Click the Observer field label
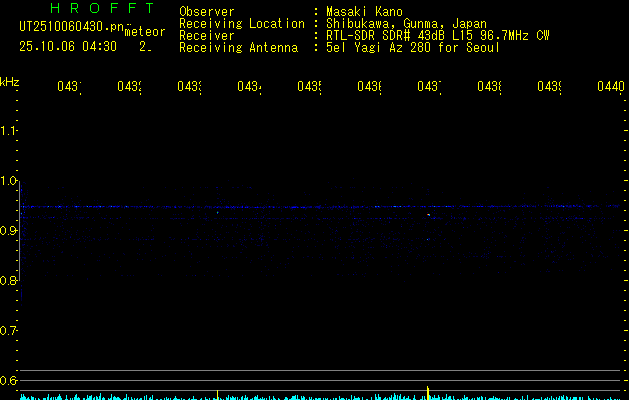This screenshot has width=629, height=400. tap(206, 11)
